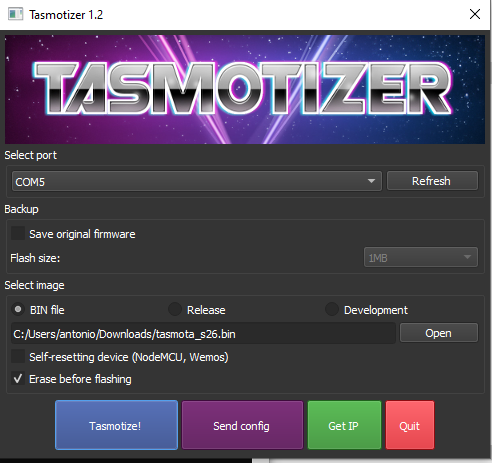Click the Tasmotizer app icon in title bar
492x463 pixels.
pos(15,14)
